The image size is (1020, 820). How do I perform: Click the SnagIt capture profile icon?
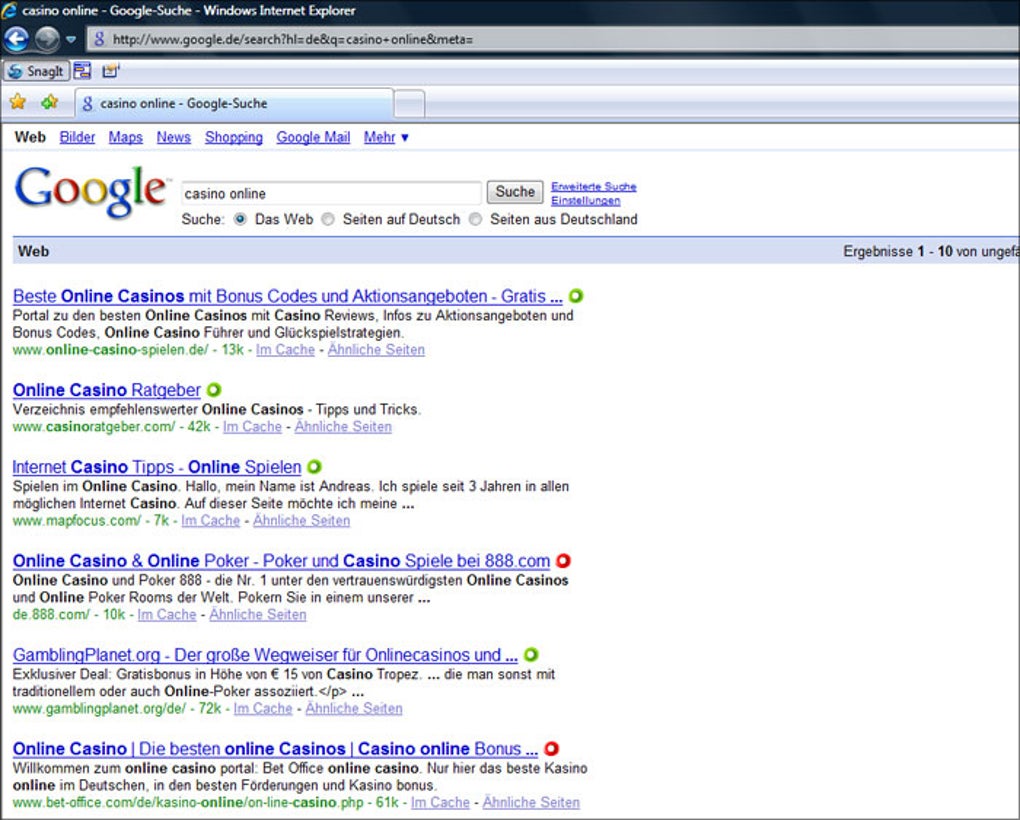point(111,70)
